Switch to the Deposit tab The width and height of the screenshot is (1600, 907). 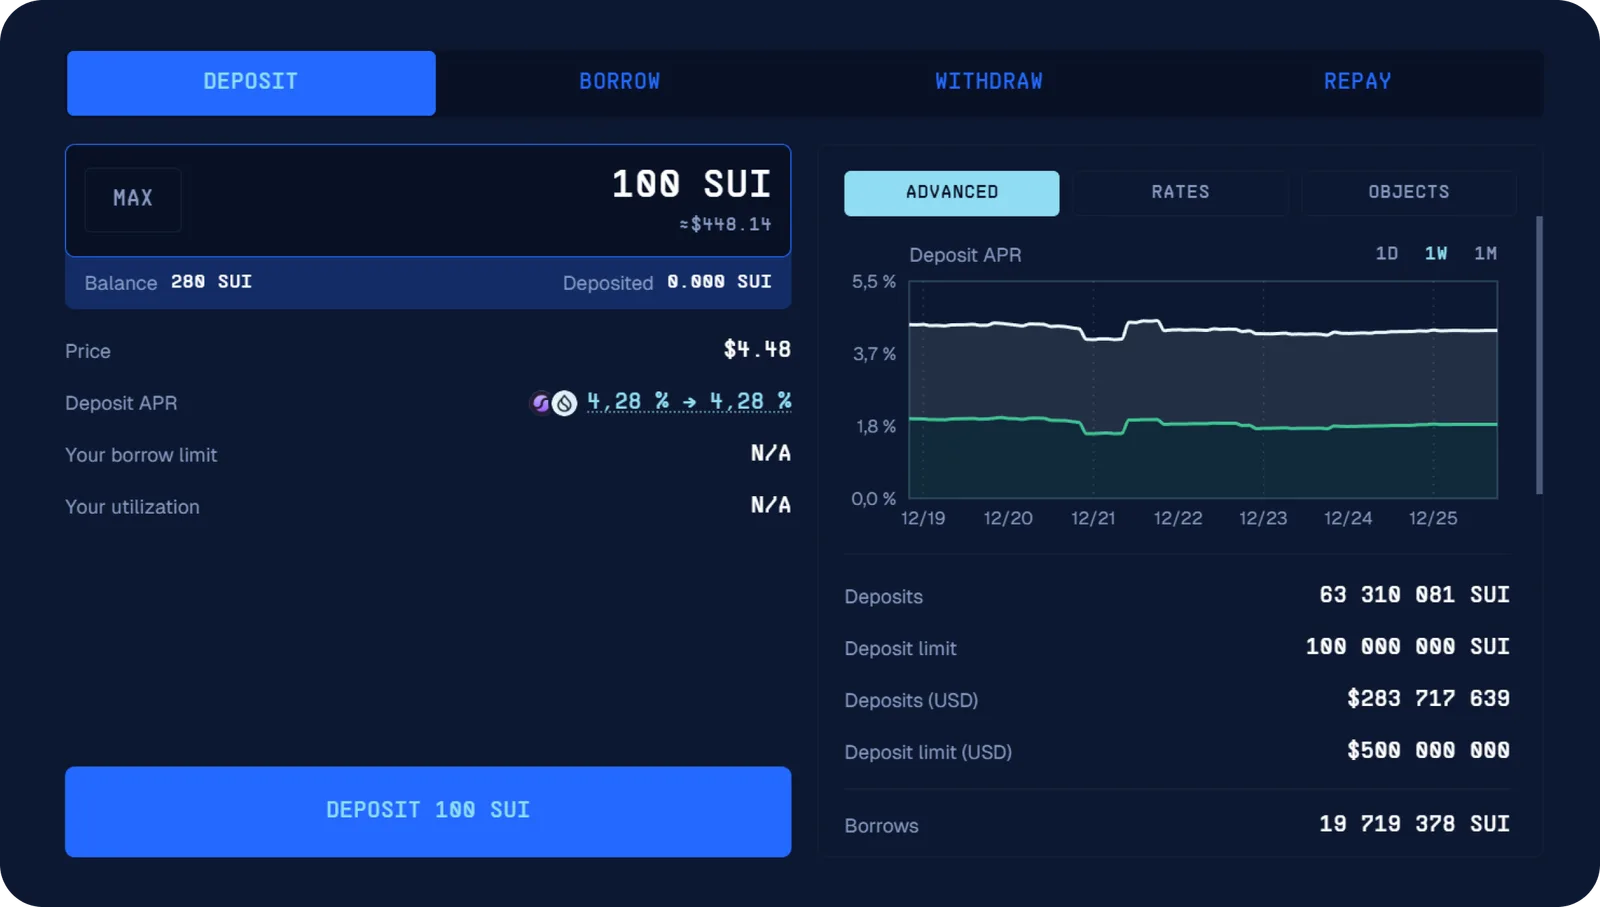251,83
